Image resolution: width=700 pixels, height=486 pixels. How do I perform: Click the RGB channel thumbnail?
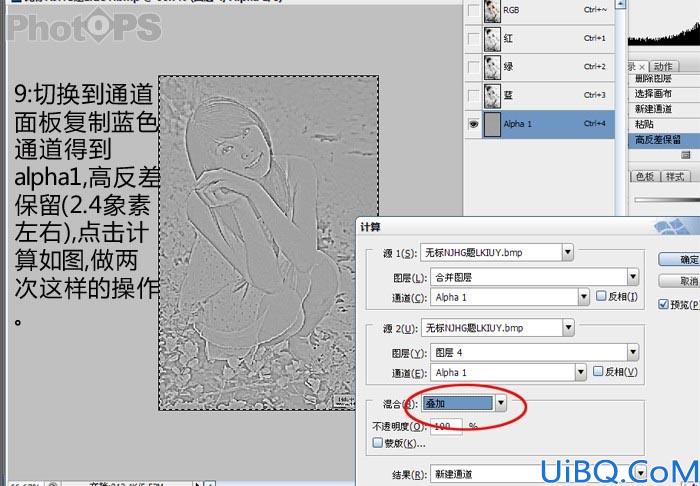492,11
